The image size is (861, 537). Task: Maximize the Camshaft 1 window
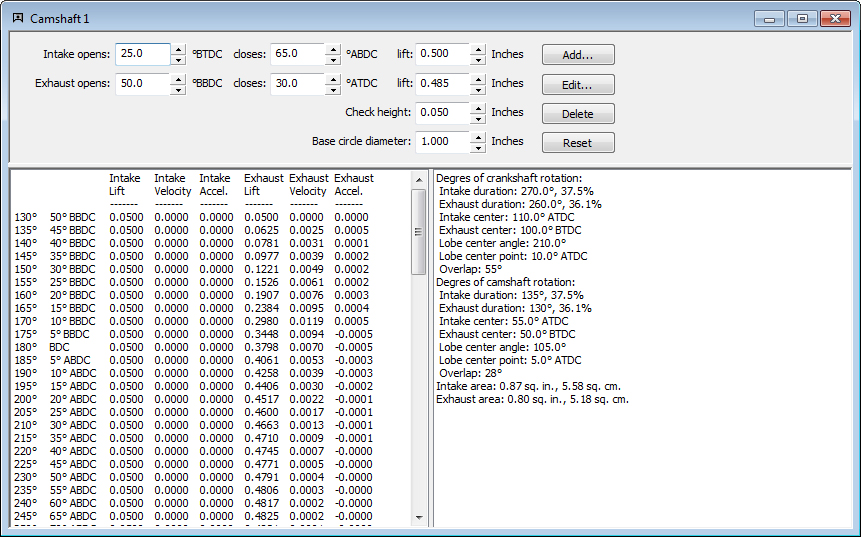(802, 18)
